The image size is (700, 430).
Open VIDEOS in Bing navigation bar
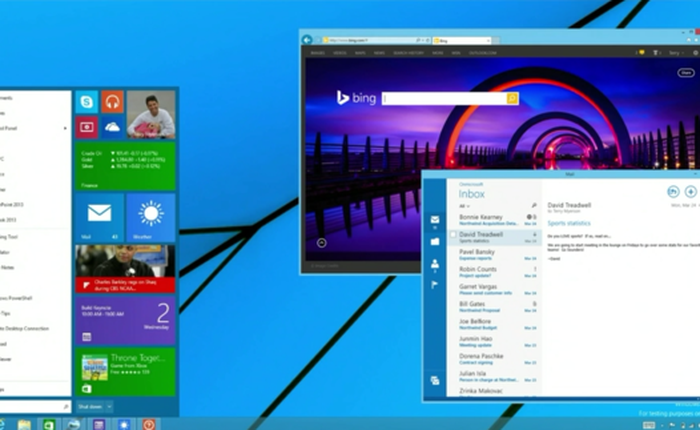[x=340, y=53]
